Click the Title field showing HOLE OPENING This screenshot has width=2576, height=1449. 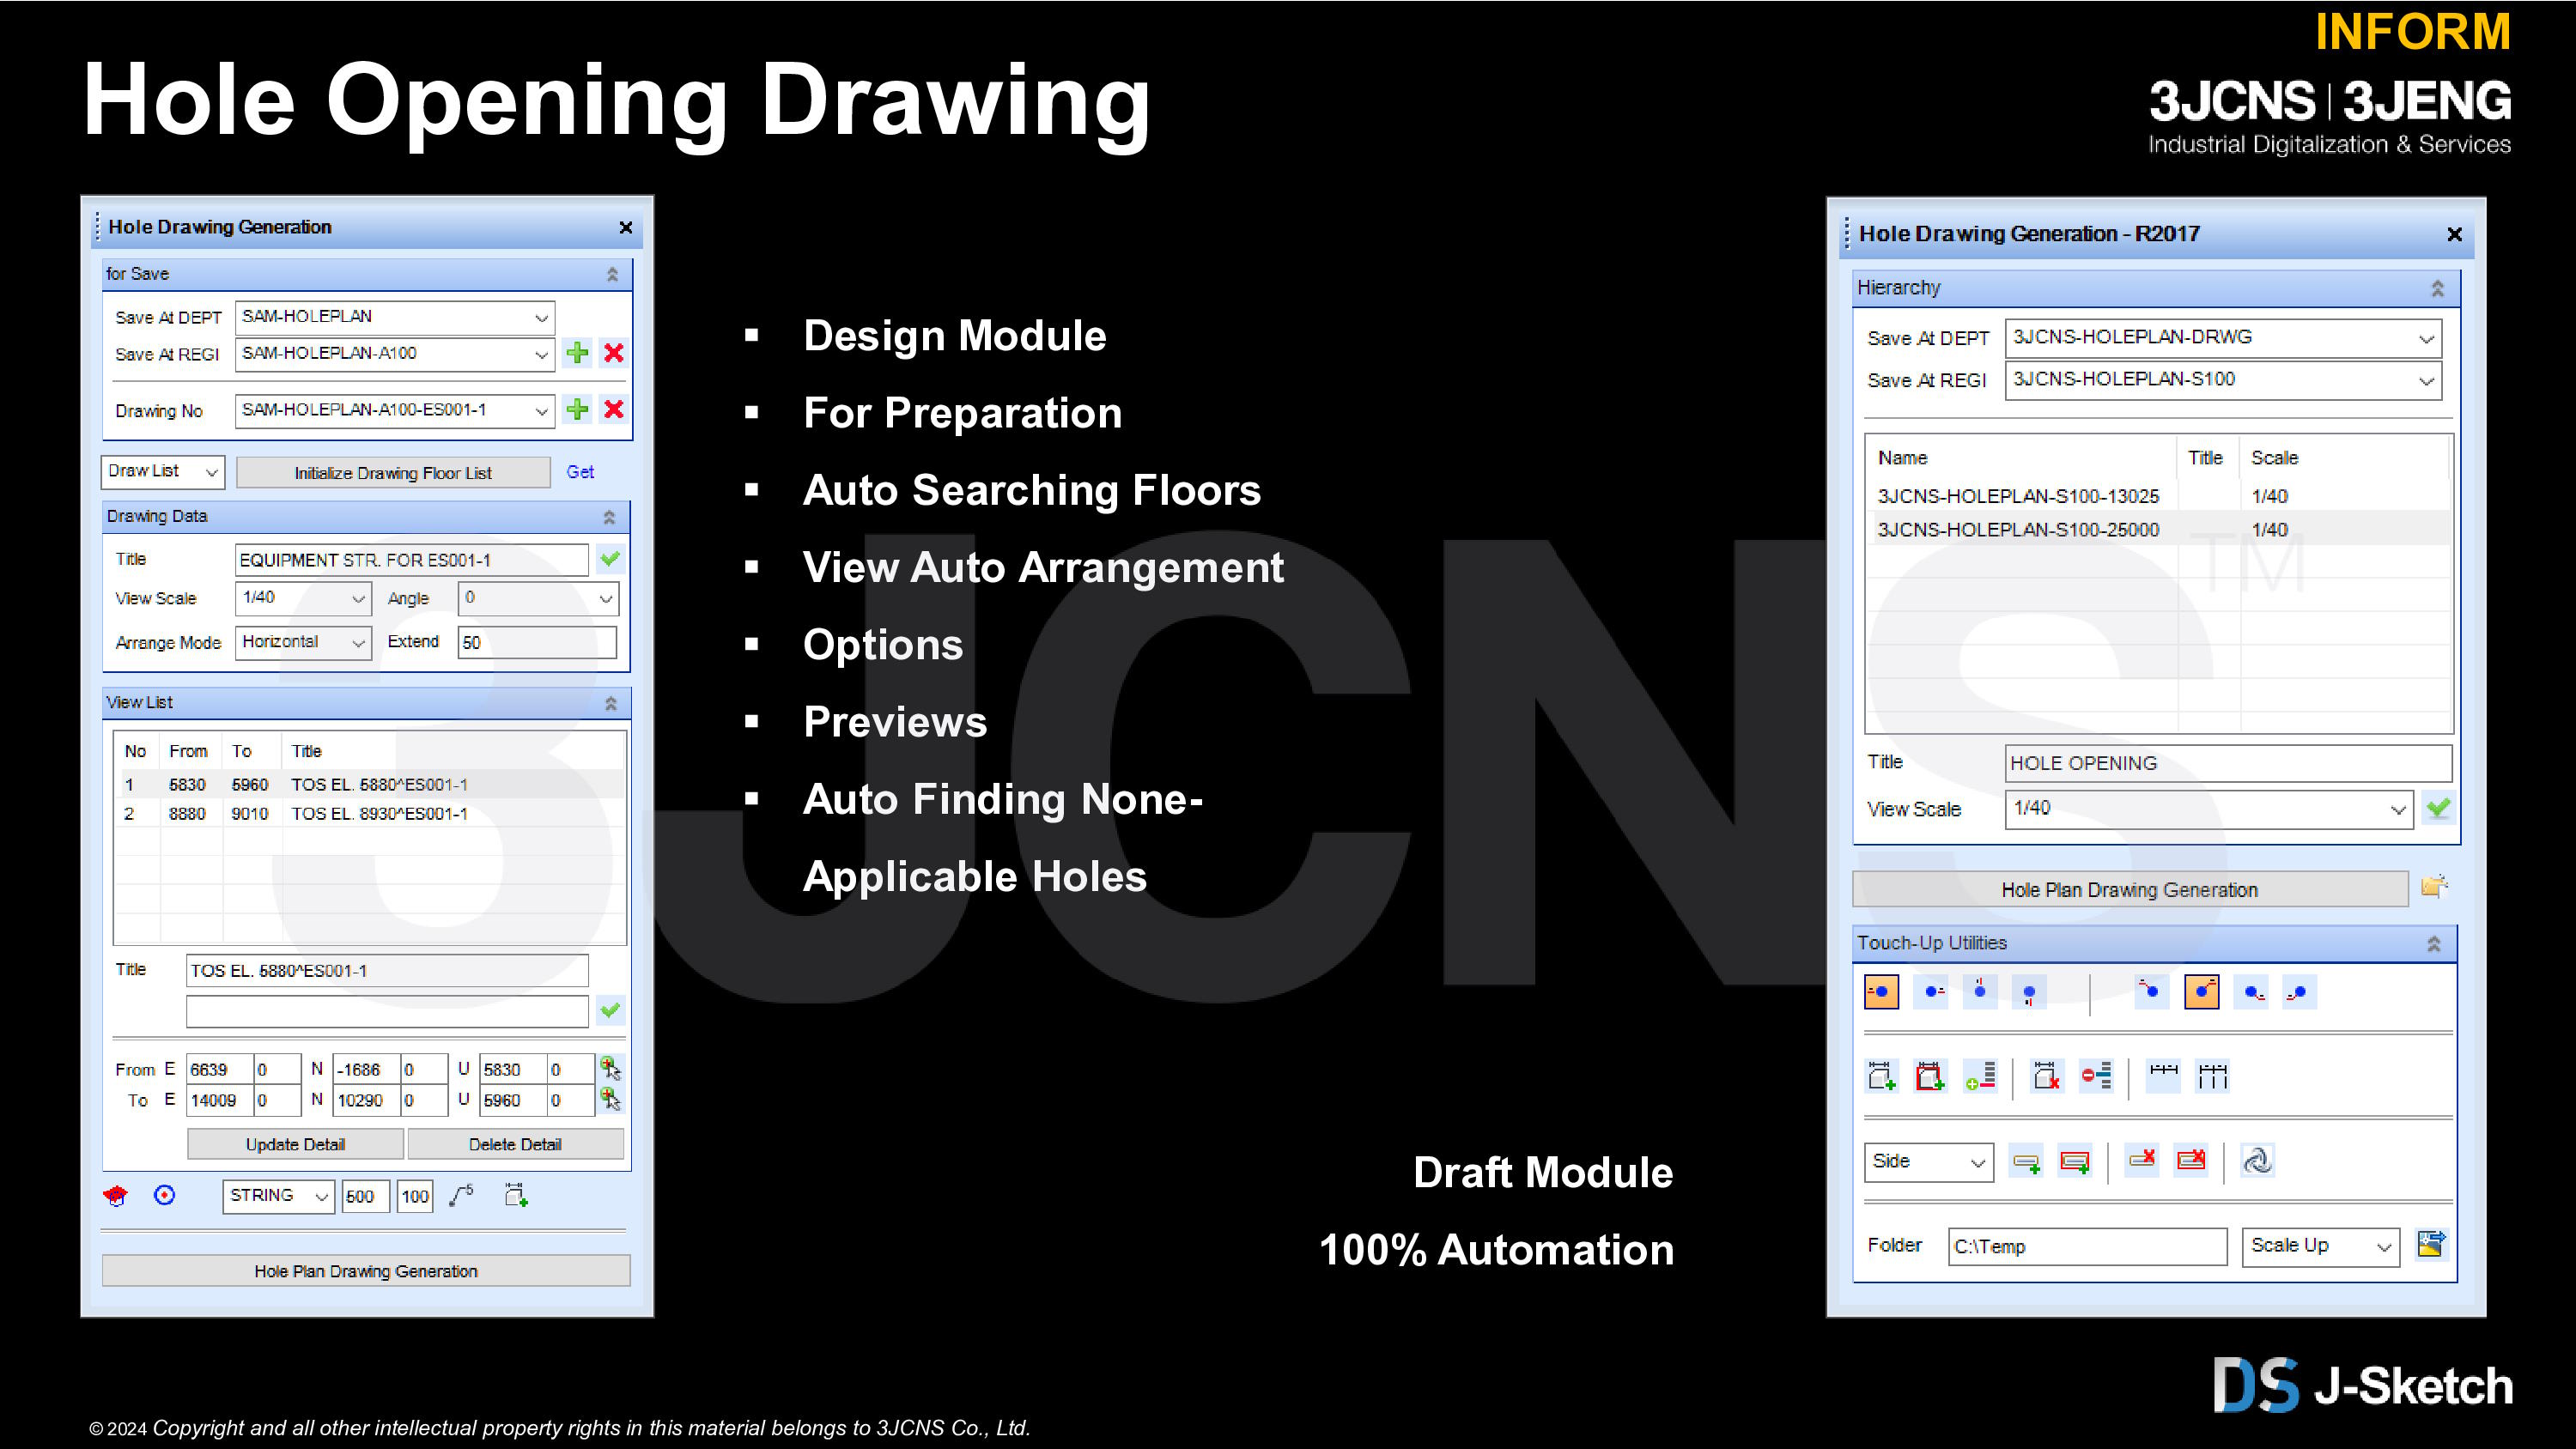2228,763
